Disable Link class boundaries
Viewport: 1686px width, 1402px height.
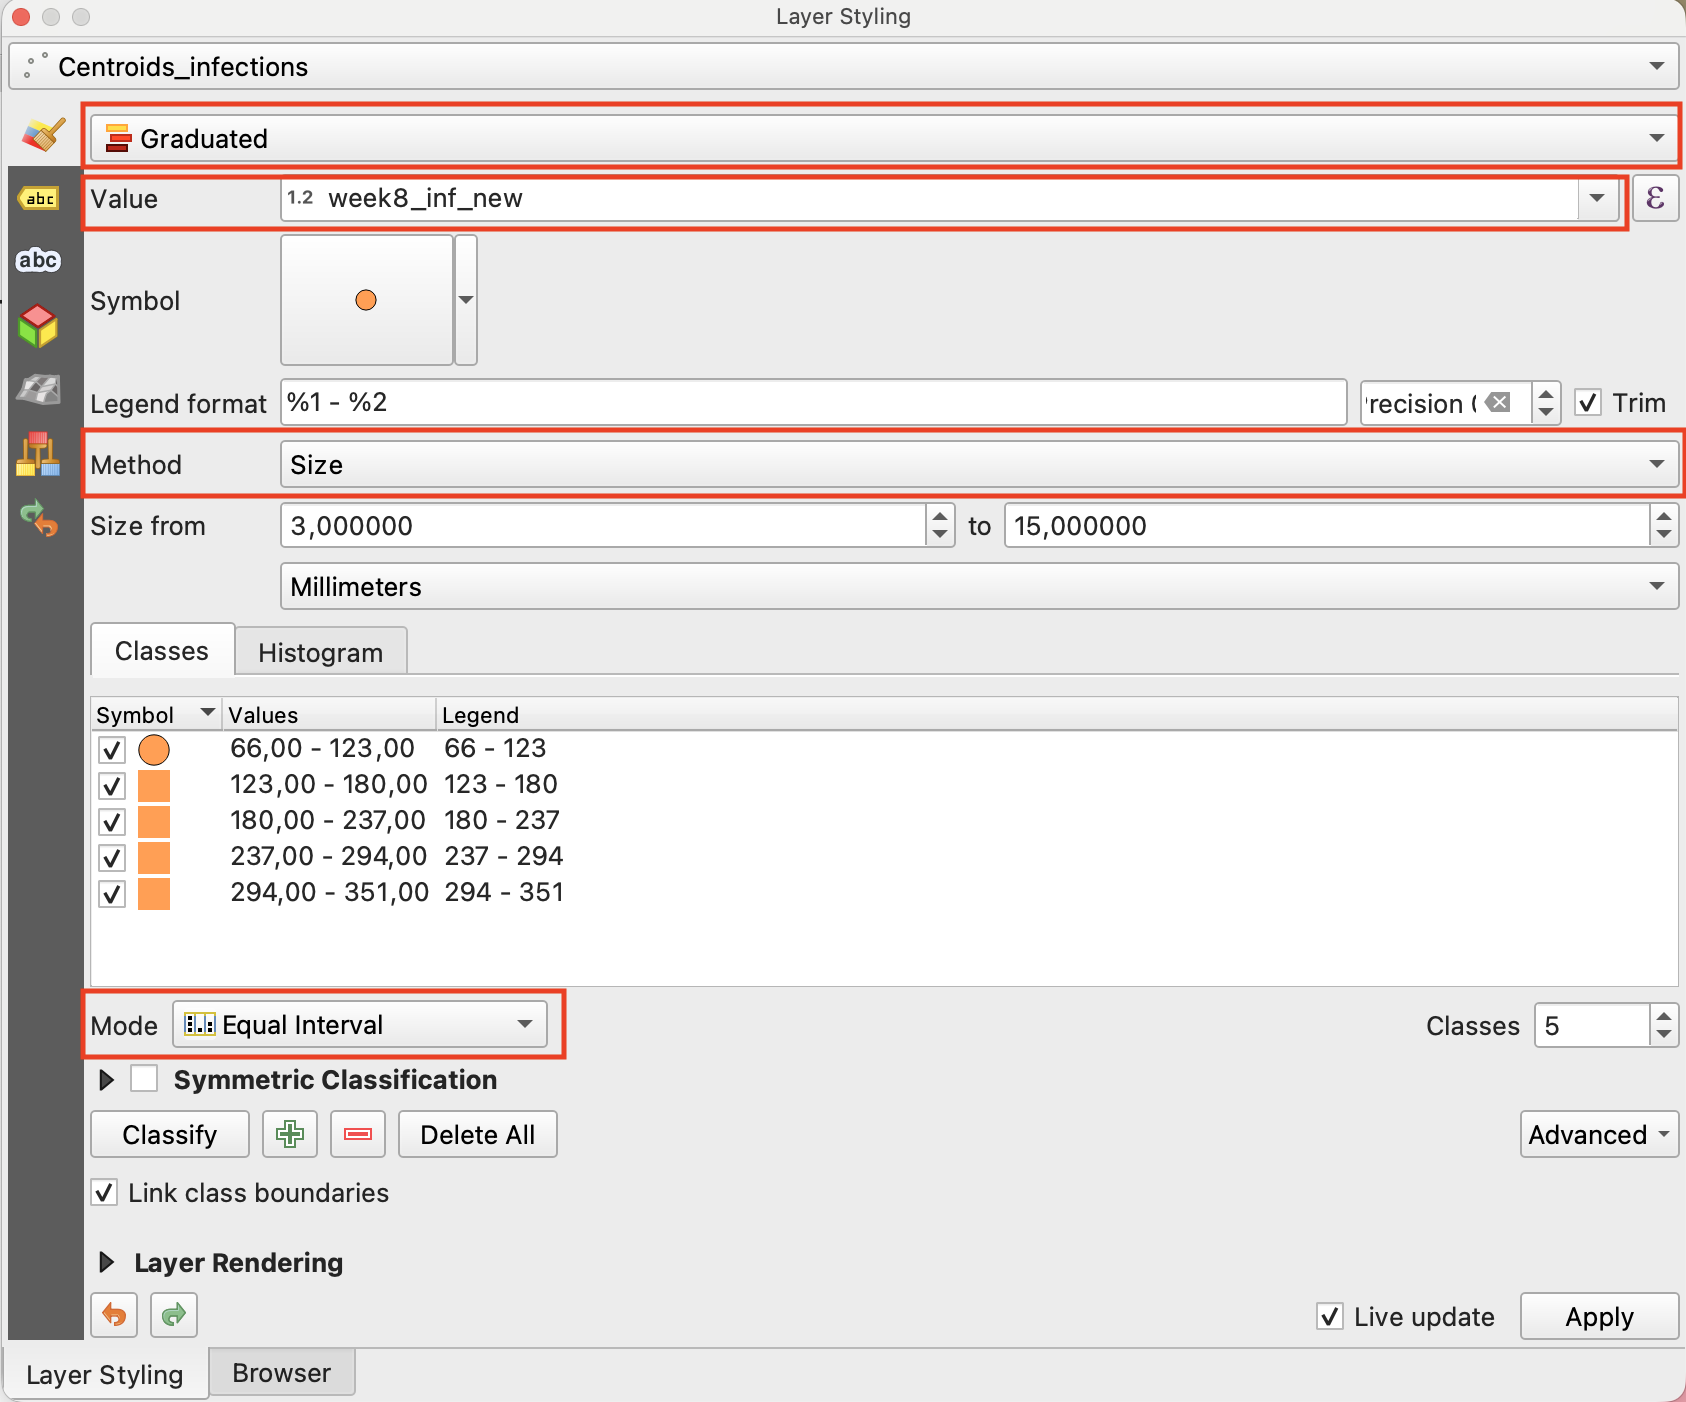(x=105, y=1192)
